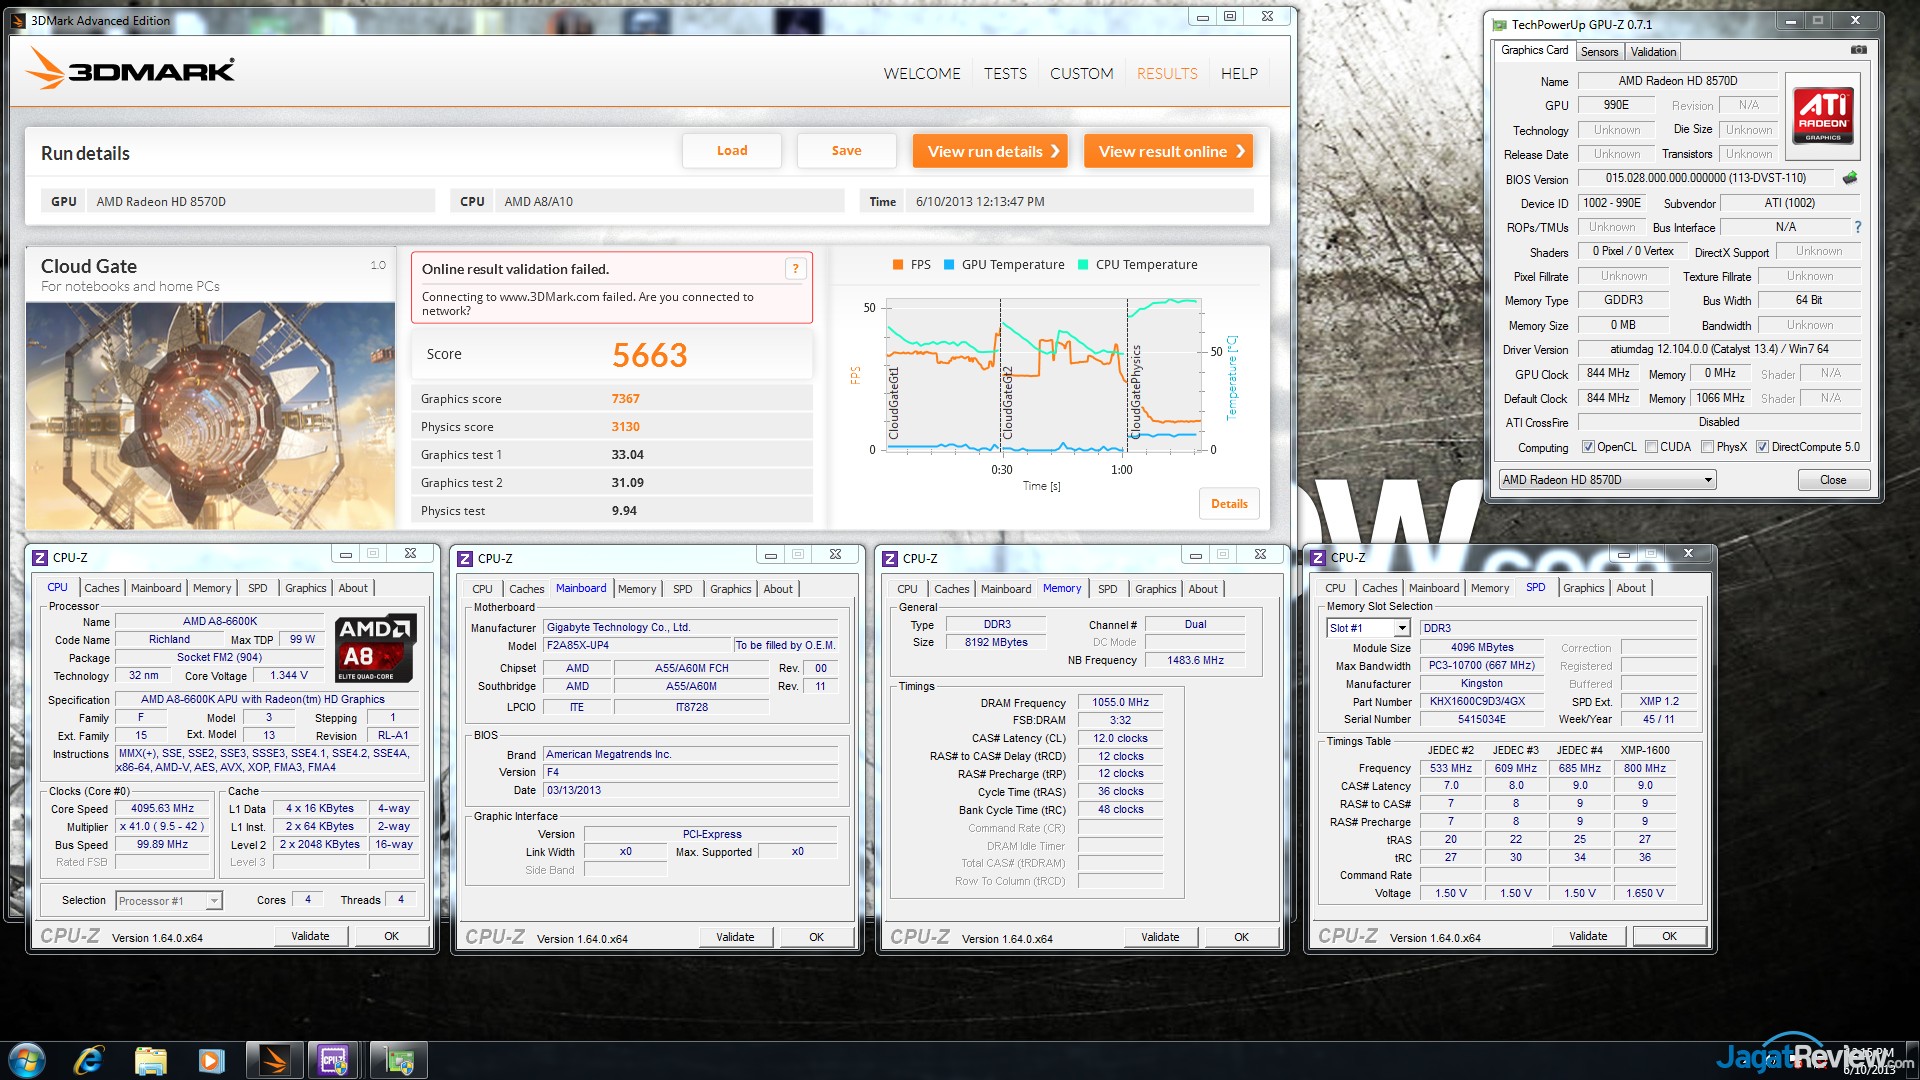Click the Cloud Gate preview thumbnail
This screenshot has width=1920, height=1080.
pos(210,415)
